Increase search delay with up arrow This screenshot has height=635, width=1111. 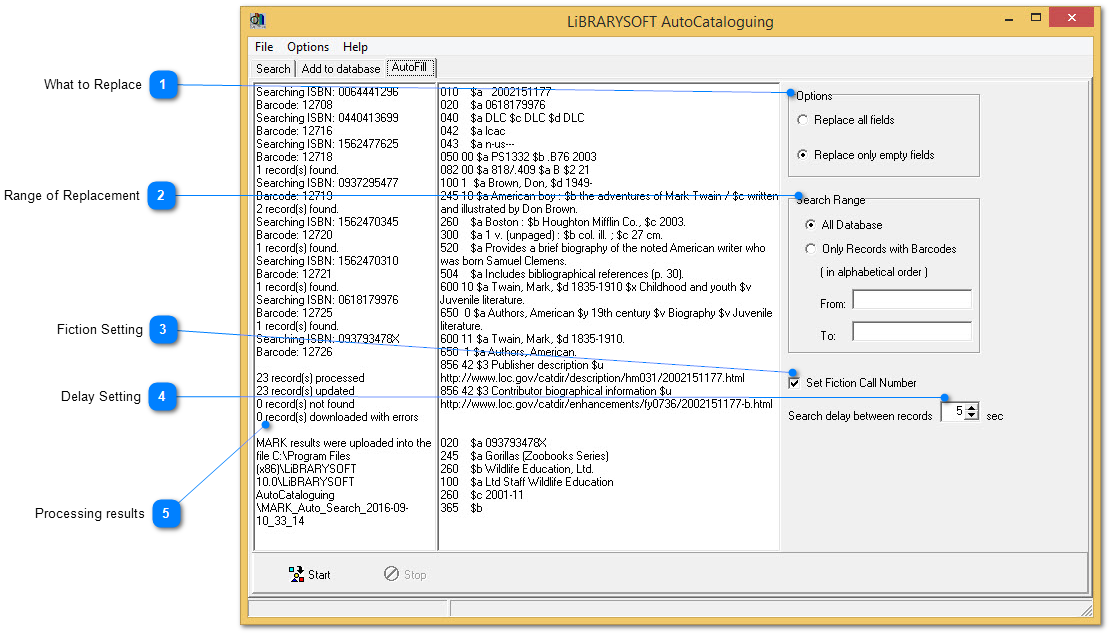click(972, 407)
